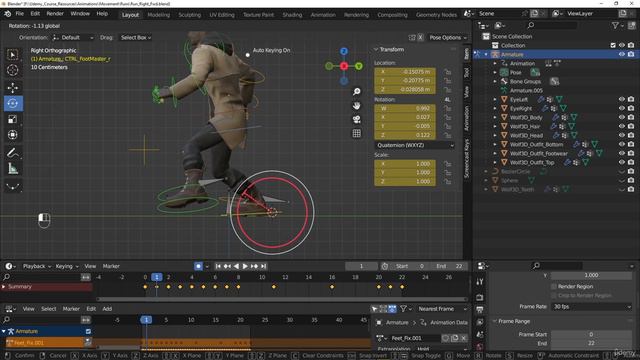Jump to the first frame
The image size is (640, 360).
coord(218,266)
